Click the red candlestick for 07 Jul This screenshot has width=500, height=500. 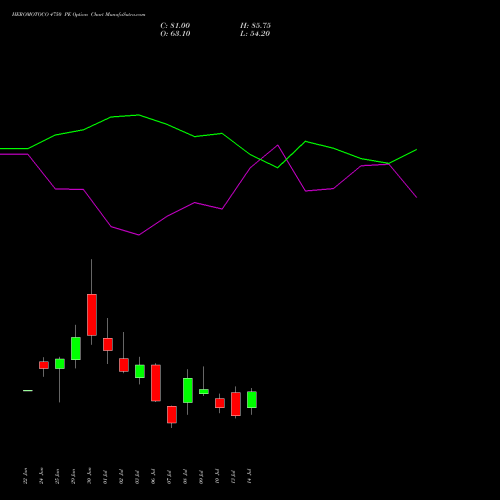[172, 414]
